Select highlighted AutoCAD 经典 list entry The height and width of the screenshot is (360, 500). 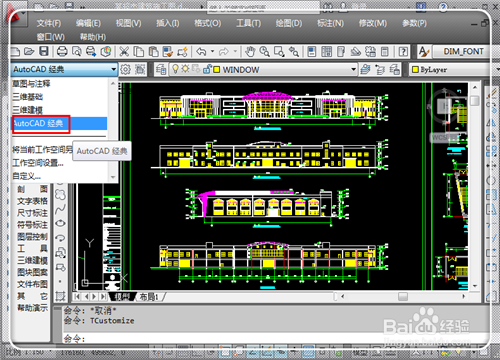pyautogui.click(x=59, y=123)
